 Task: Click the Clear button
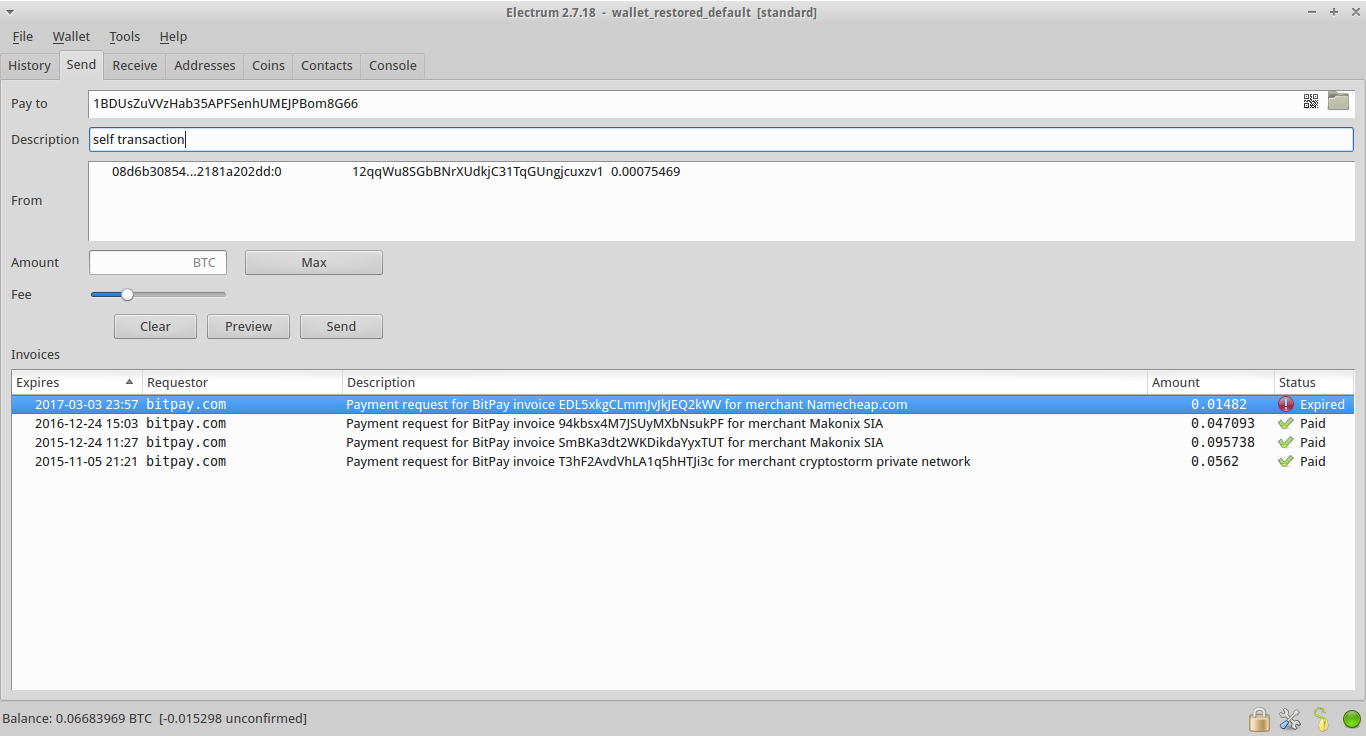[155, 327]
